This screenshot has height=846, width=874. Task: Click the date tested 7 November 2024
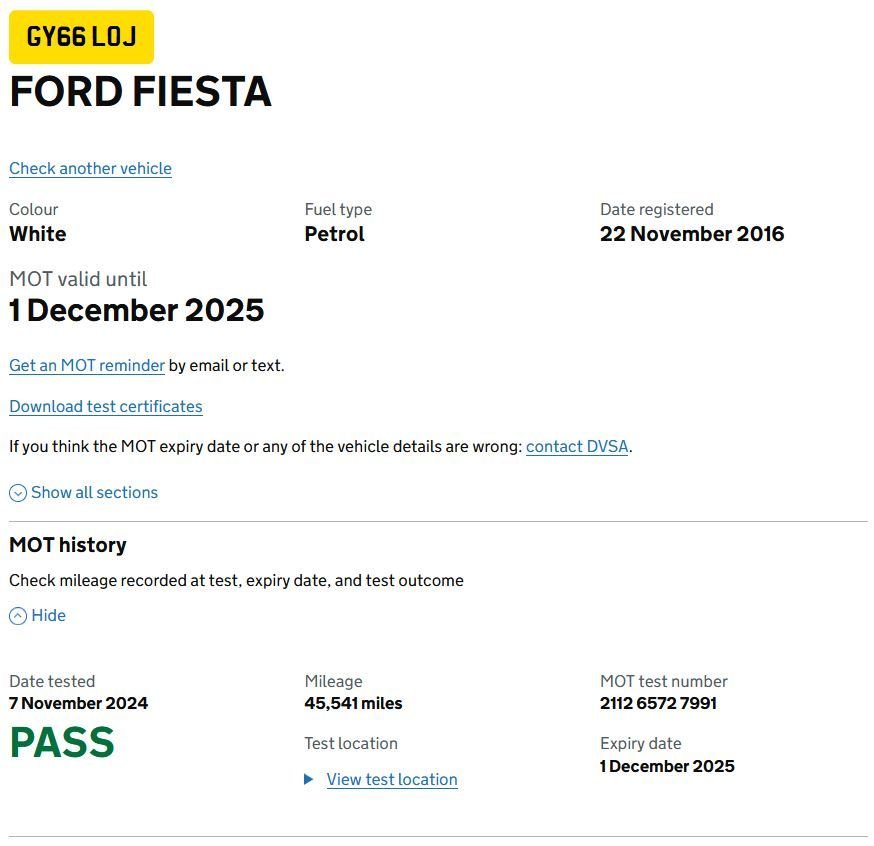coord(79,703)
